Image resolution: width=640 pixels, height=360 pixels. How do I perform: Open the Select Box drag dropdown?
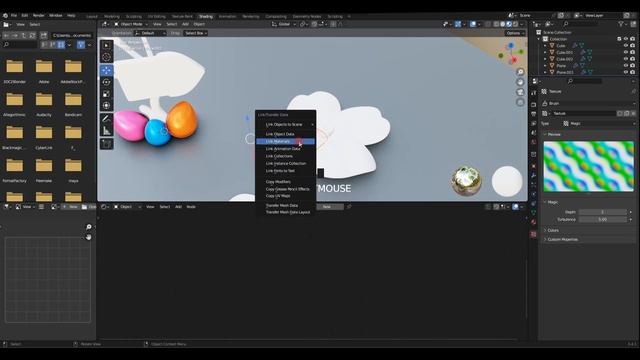click(196, 33)
